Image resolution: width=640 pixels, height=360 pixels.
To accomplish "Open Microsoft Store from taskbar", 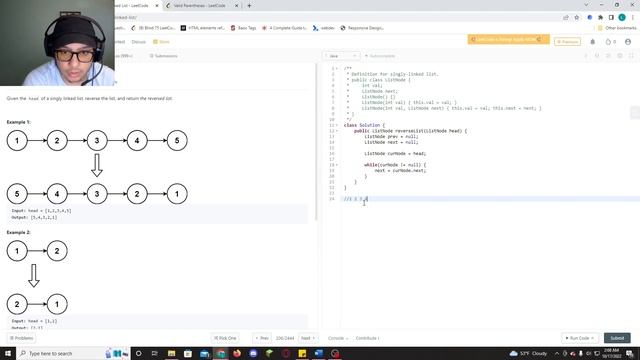I will coord(188,353).
